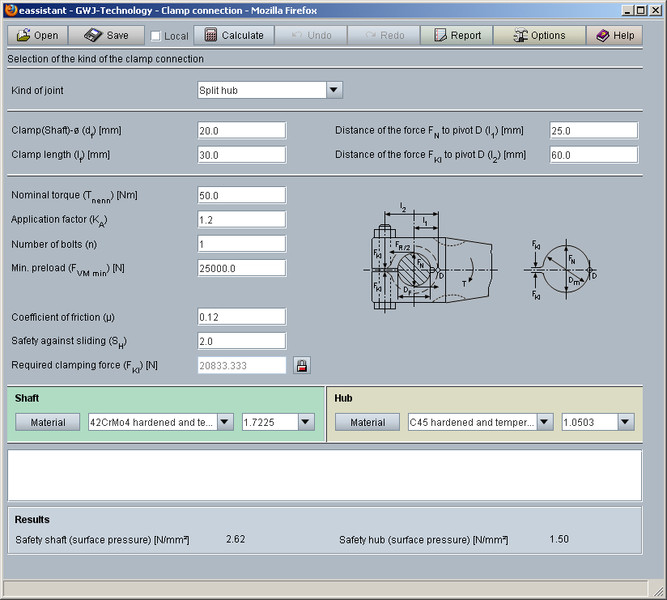
Task: Click the Clamp length input field
Action: [x=242, y=155]
